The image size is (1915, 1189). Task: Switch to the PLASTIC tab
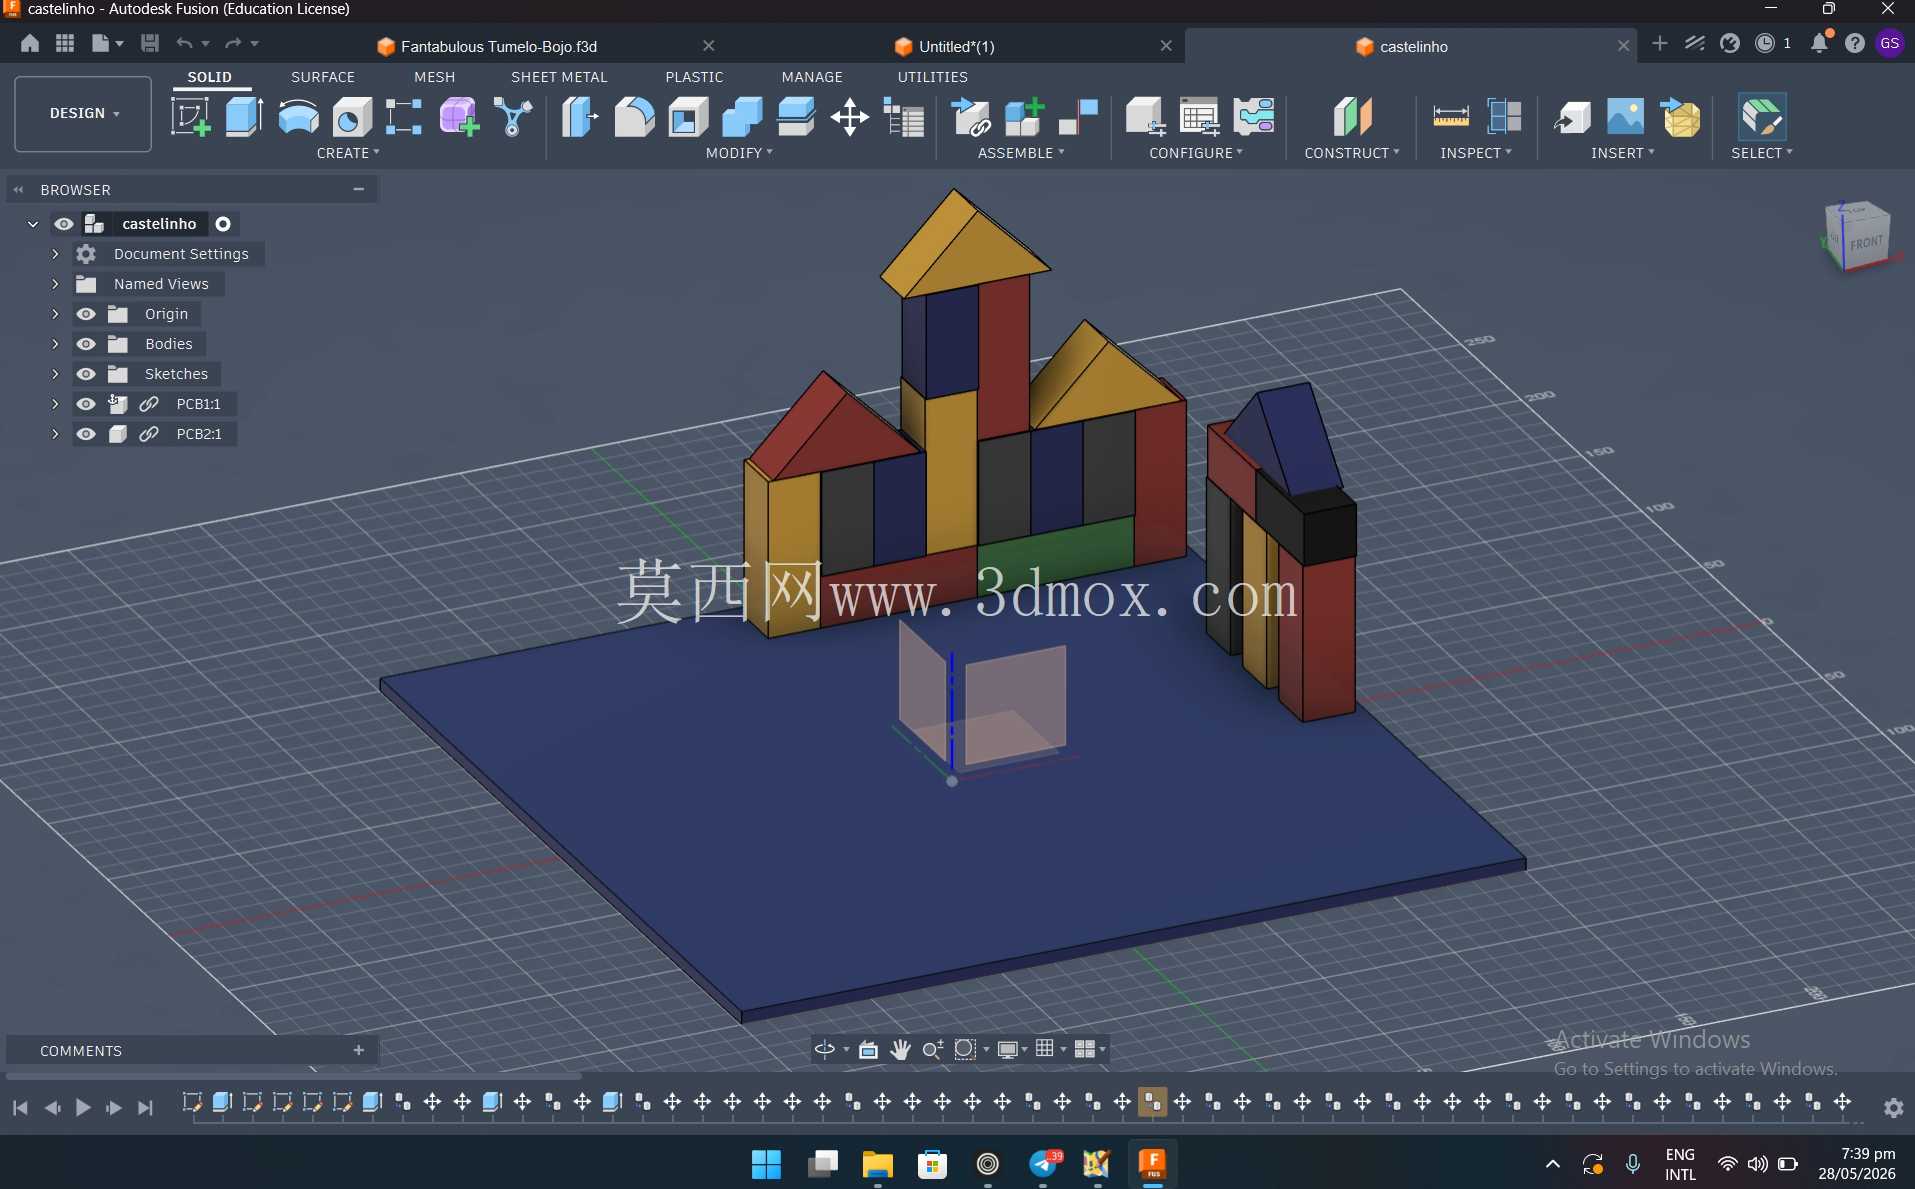pyautogui.click(x=694, y=77)
